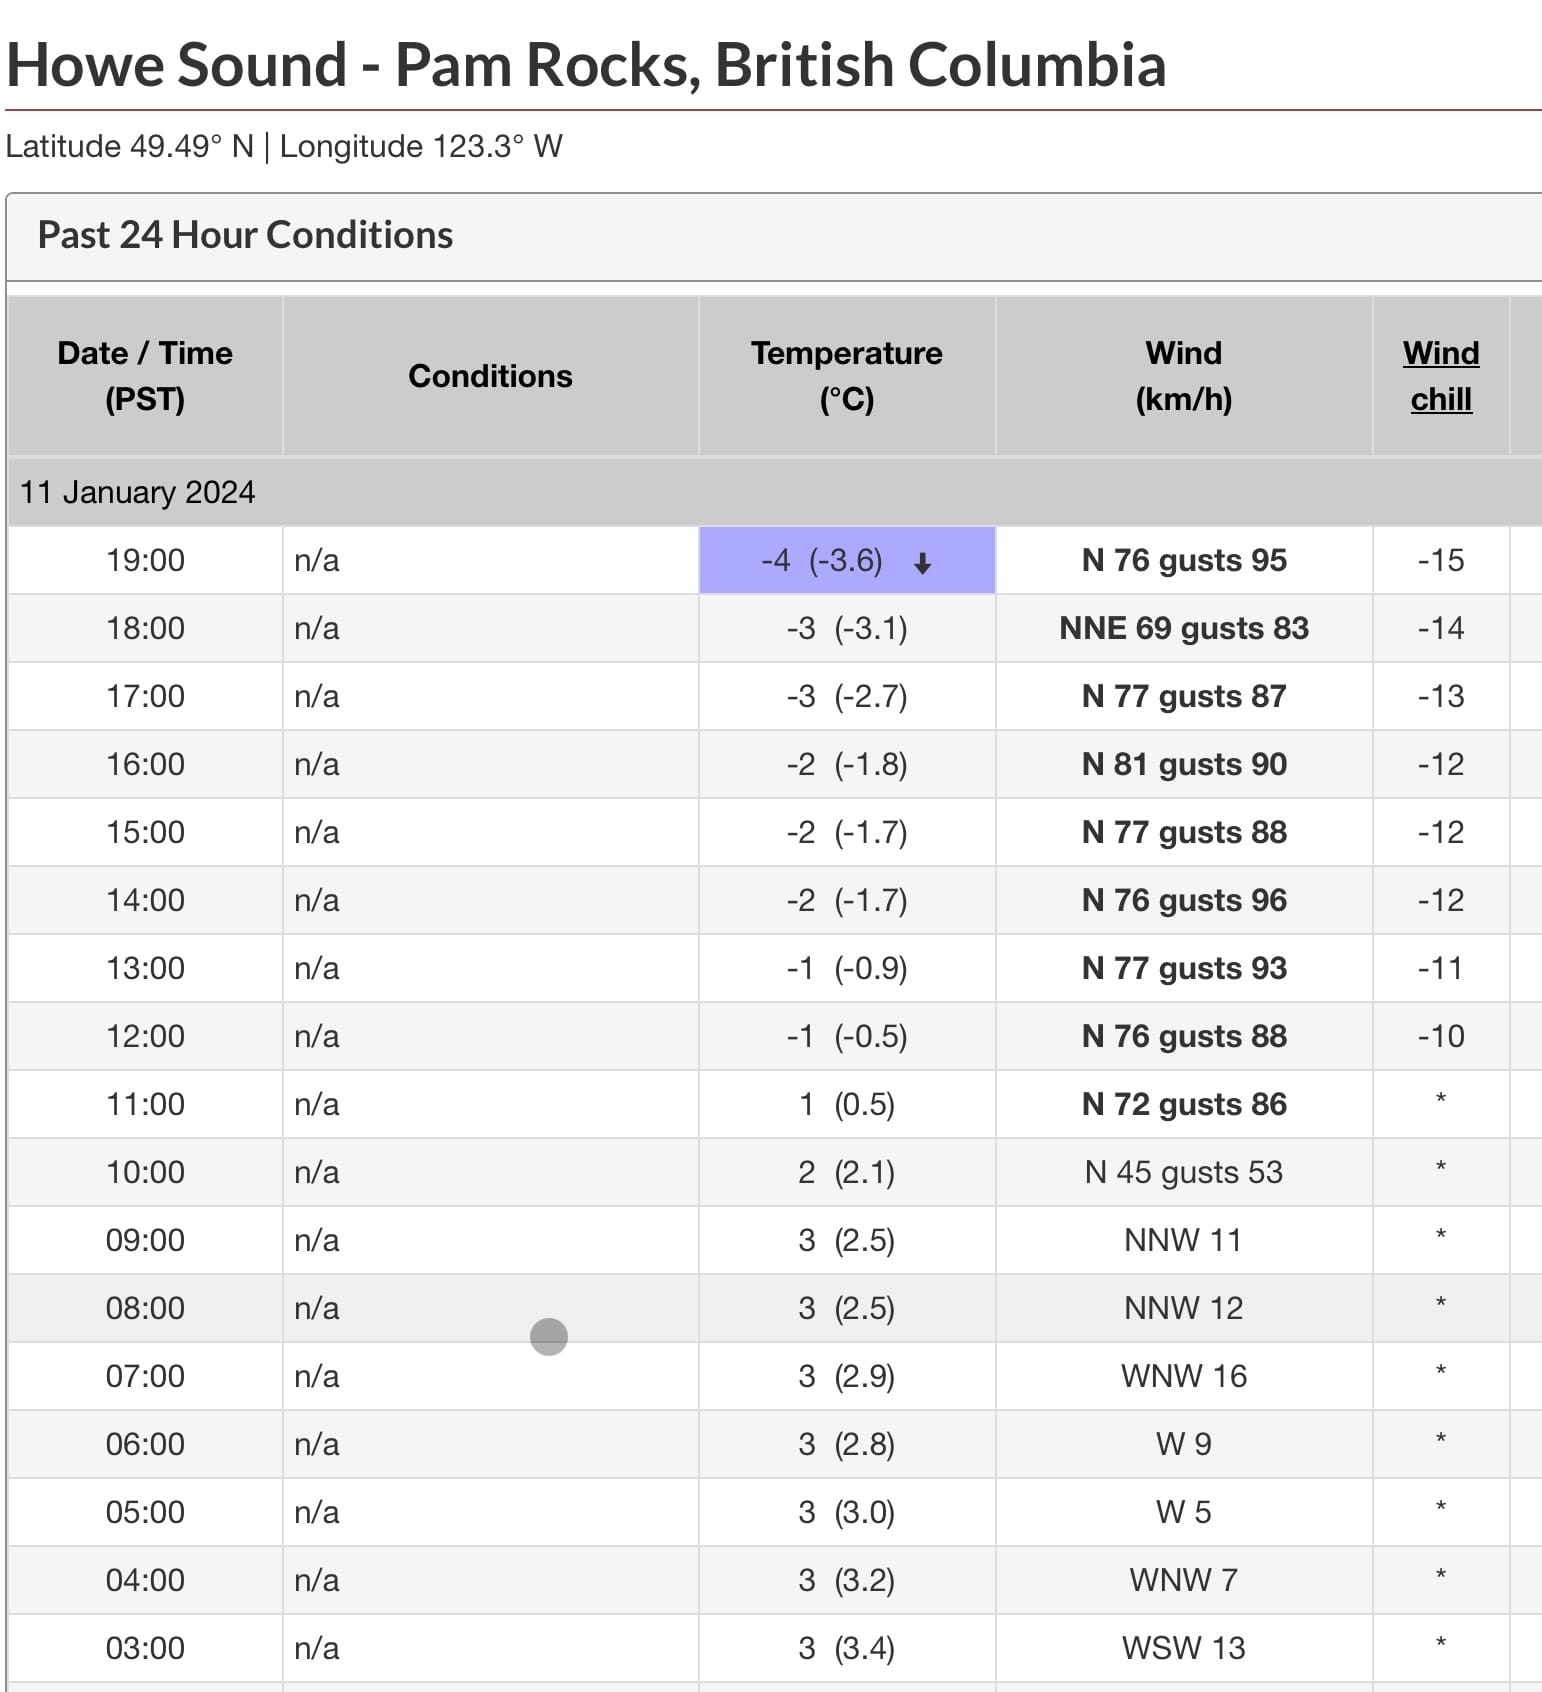
Task: Click temperature '-3 (-3.1)' at 18:00
Action: tap(847, 628)
